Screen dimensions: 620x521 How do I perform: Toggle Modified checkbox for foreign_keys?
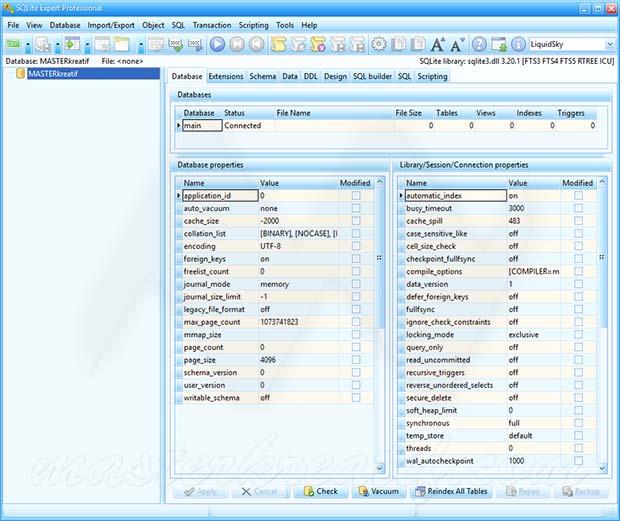pyautogui.click(x=356, y=259)
